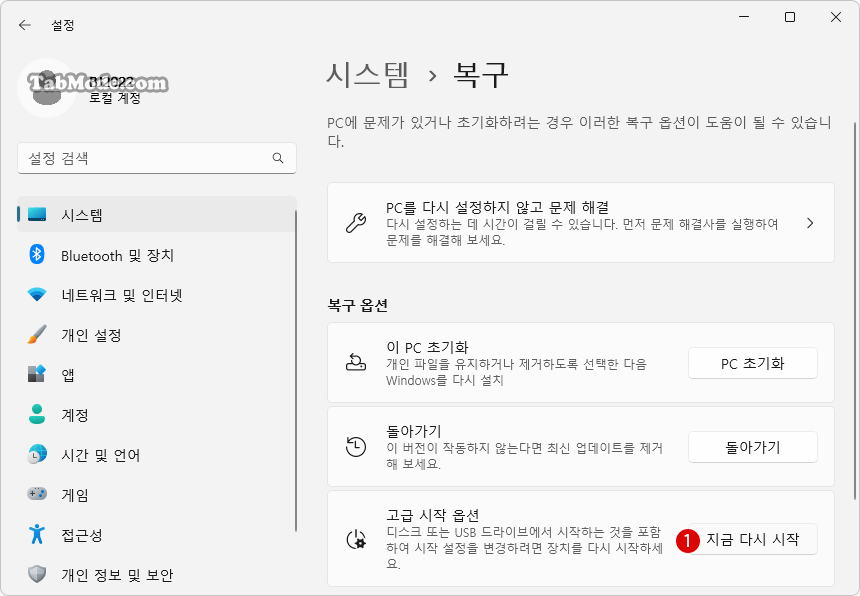860x596 pixels.
Task: Click the 지금 다시 시작 button
Action: pyautogui.click(x=752, y=539)
